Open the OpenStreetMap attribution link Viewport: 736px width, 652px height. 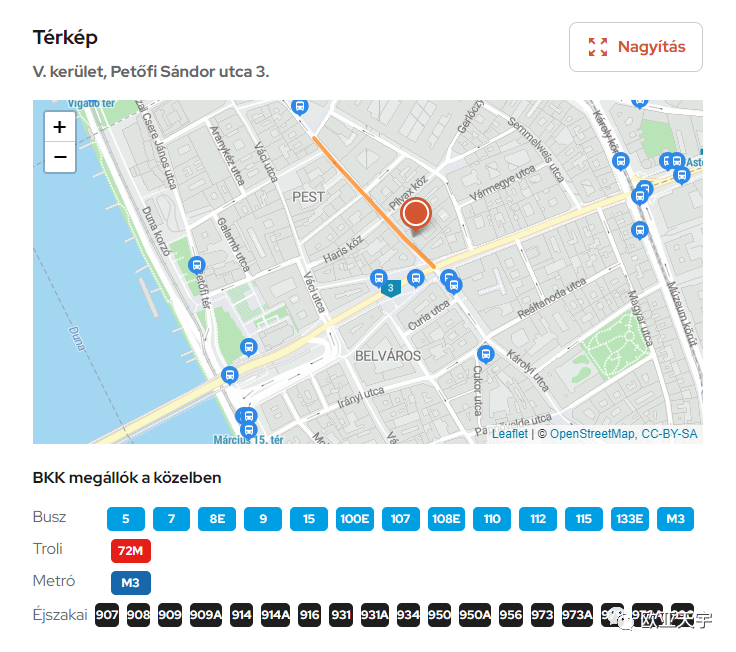coord(592,434)
